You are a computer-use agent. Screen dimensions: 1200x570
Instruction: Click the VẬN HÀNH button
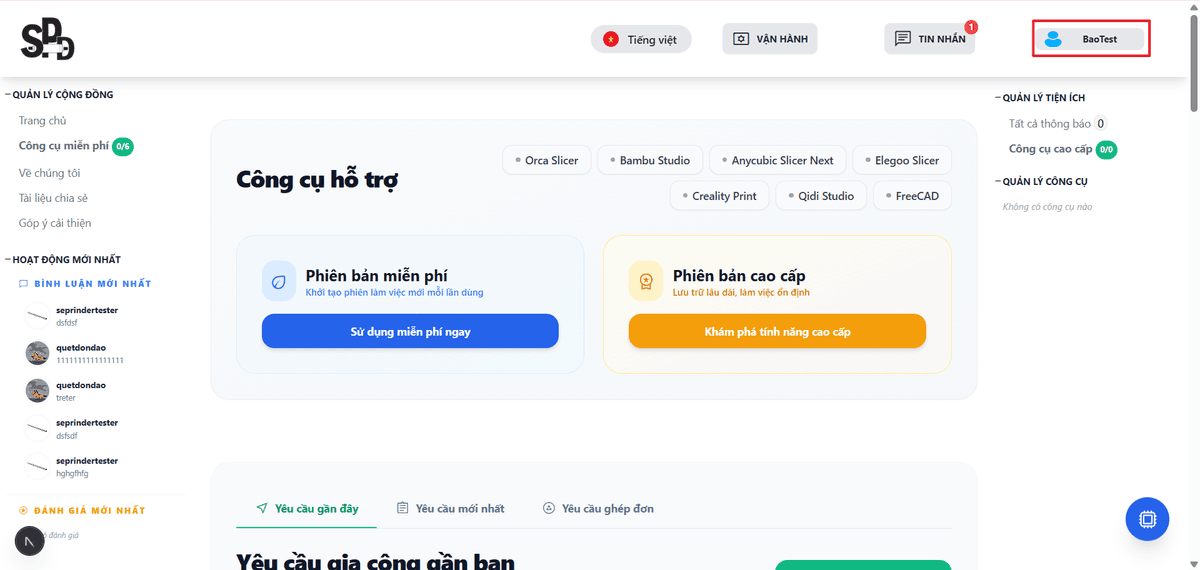click(770, 39)
